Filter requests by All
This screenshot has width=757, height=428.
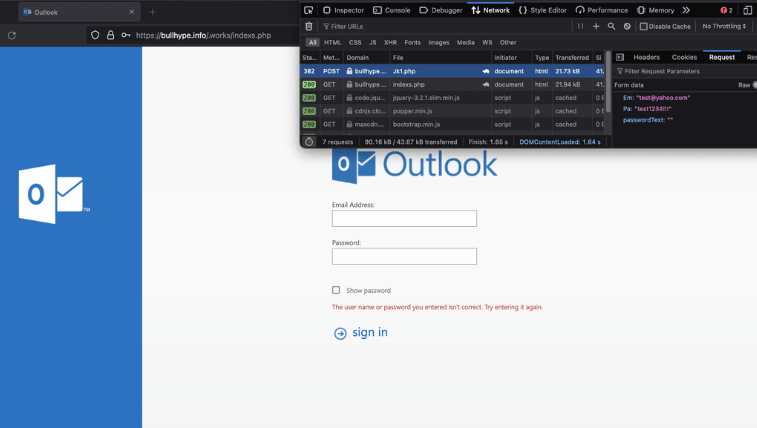312,42
